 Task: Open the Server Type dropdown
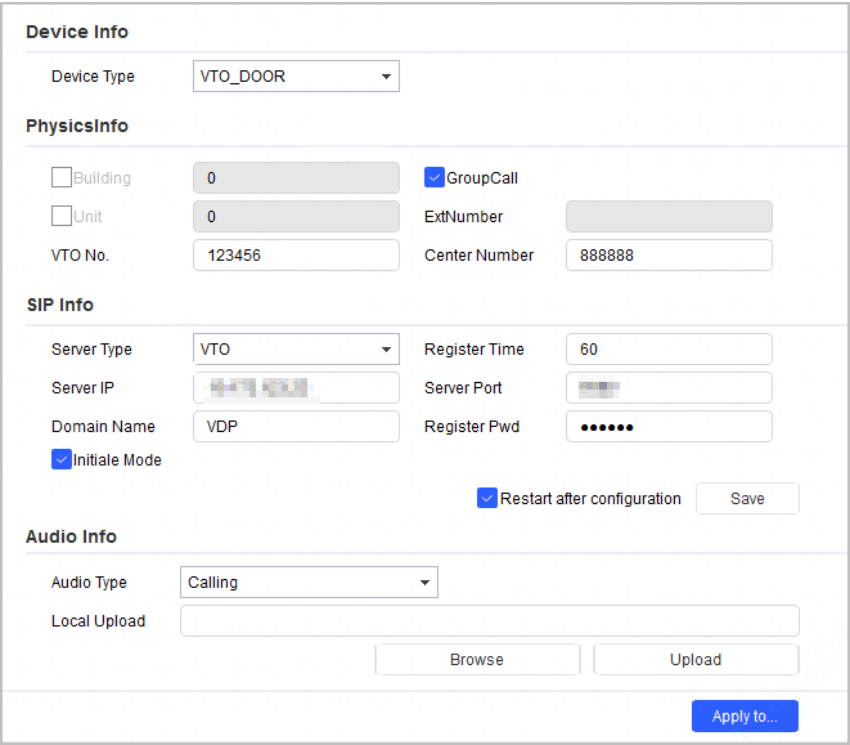[296, 349]
